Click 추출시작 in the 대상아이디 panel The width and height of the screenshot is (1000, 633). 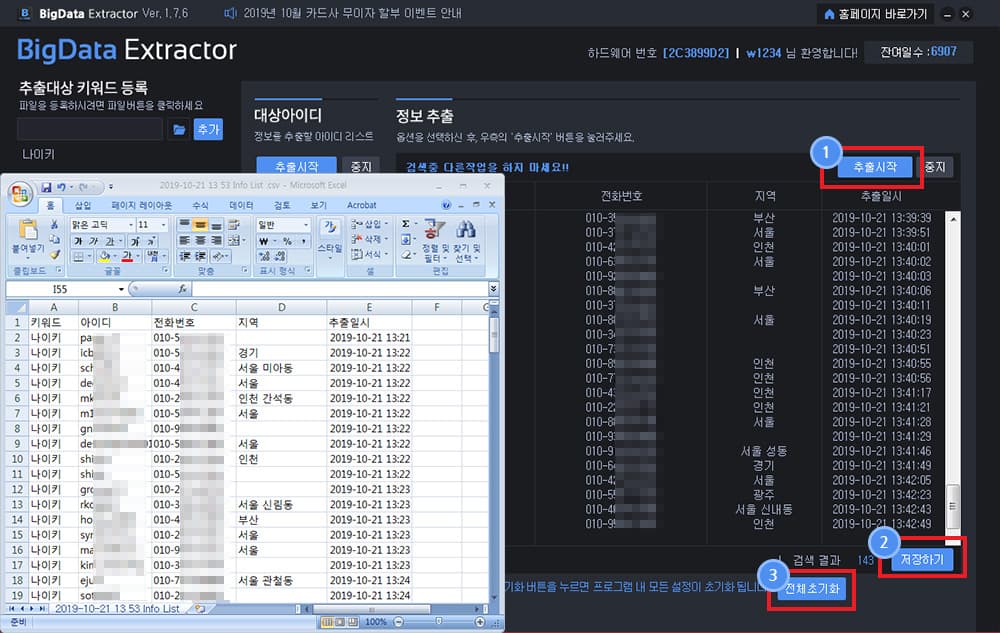pyautogui.click(x=296, y=166)
